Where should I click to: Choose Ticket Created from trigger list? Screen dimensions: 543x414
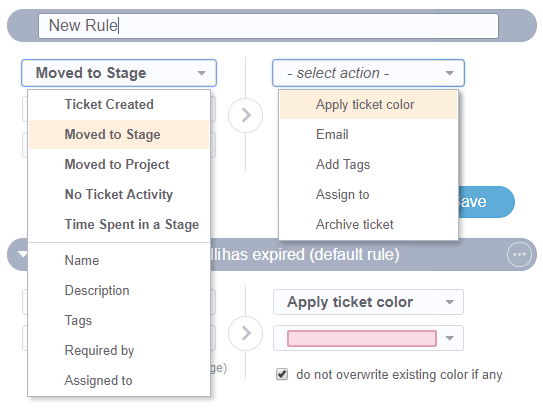click(x=119, y=105)
